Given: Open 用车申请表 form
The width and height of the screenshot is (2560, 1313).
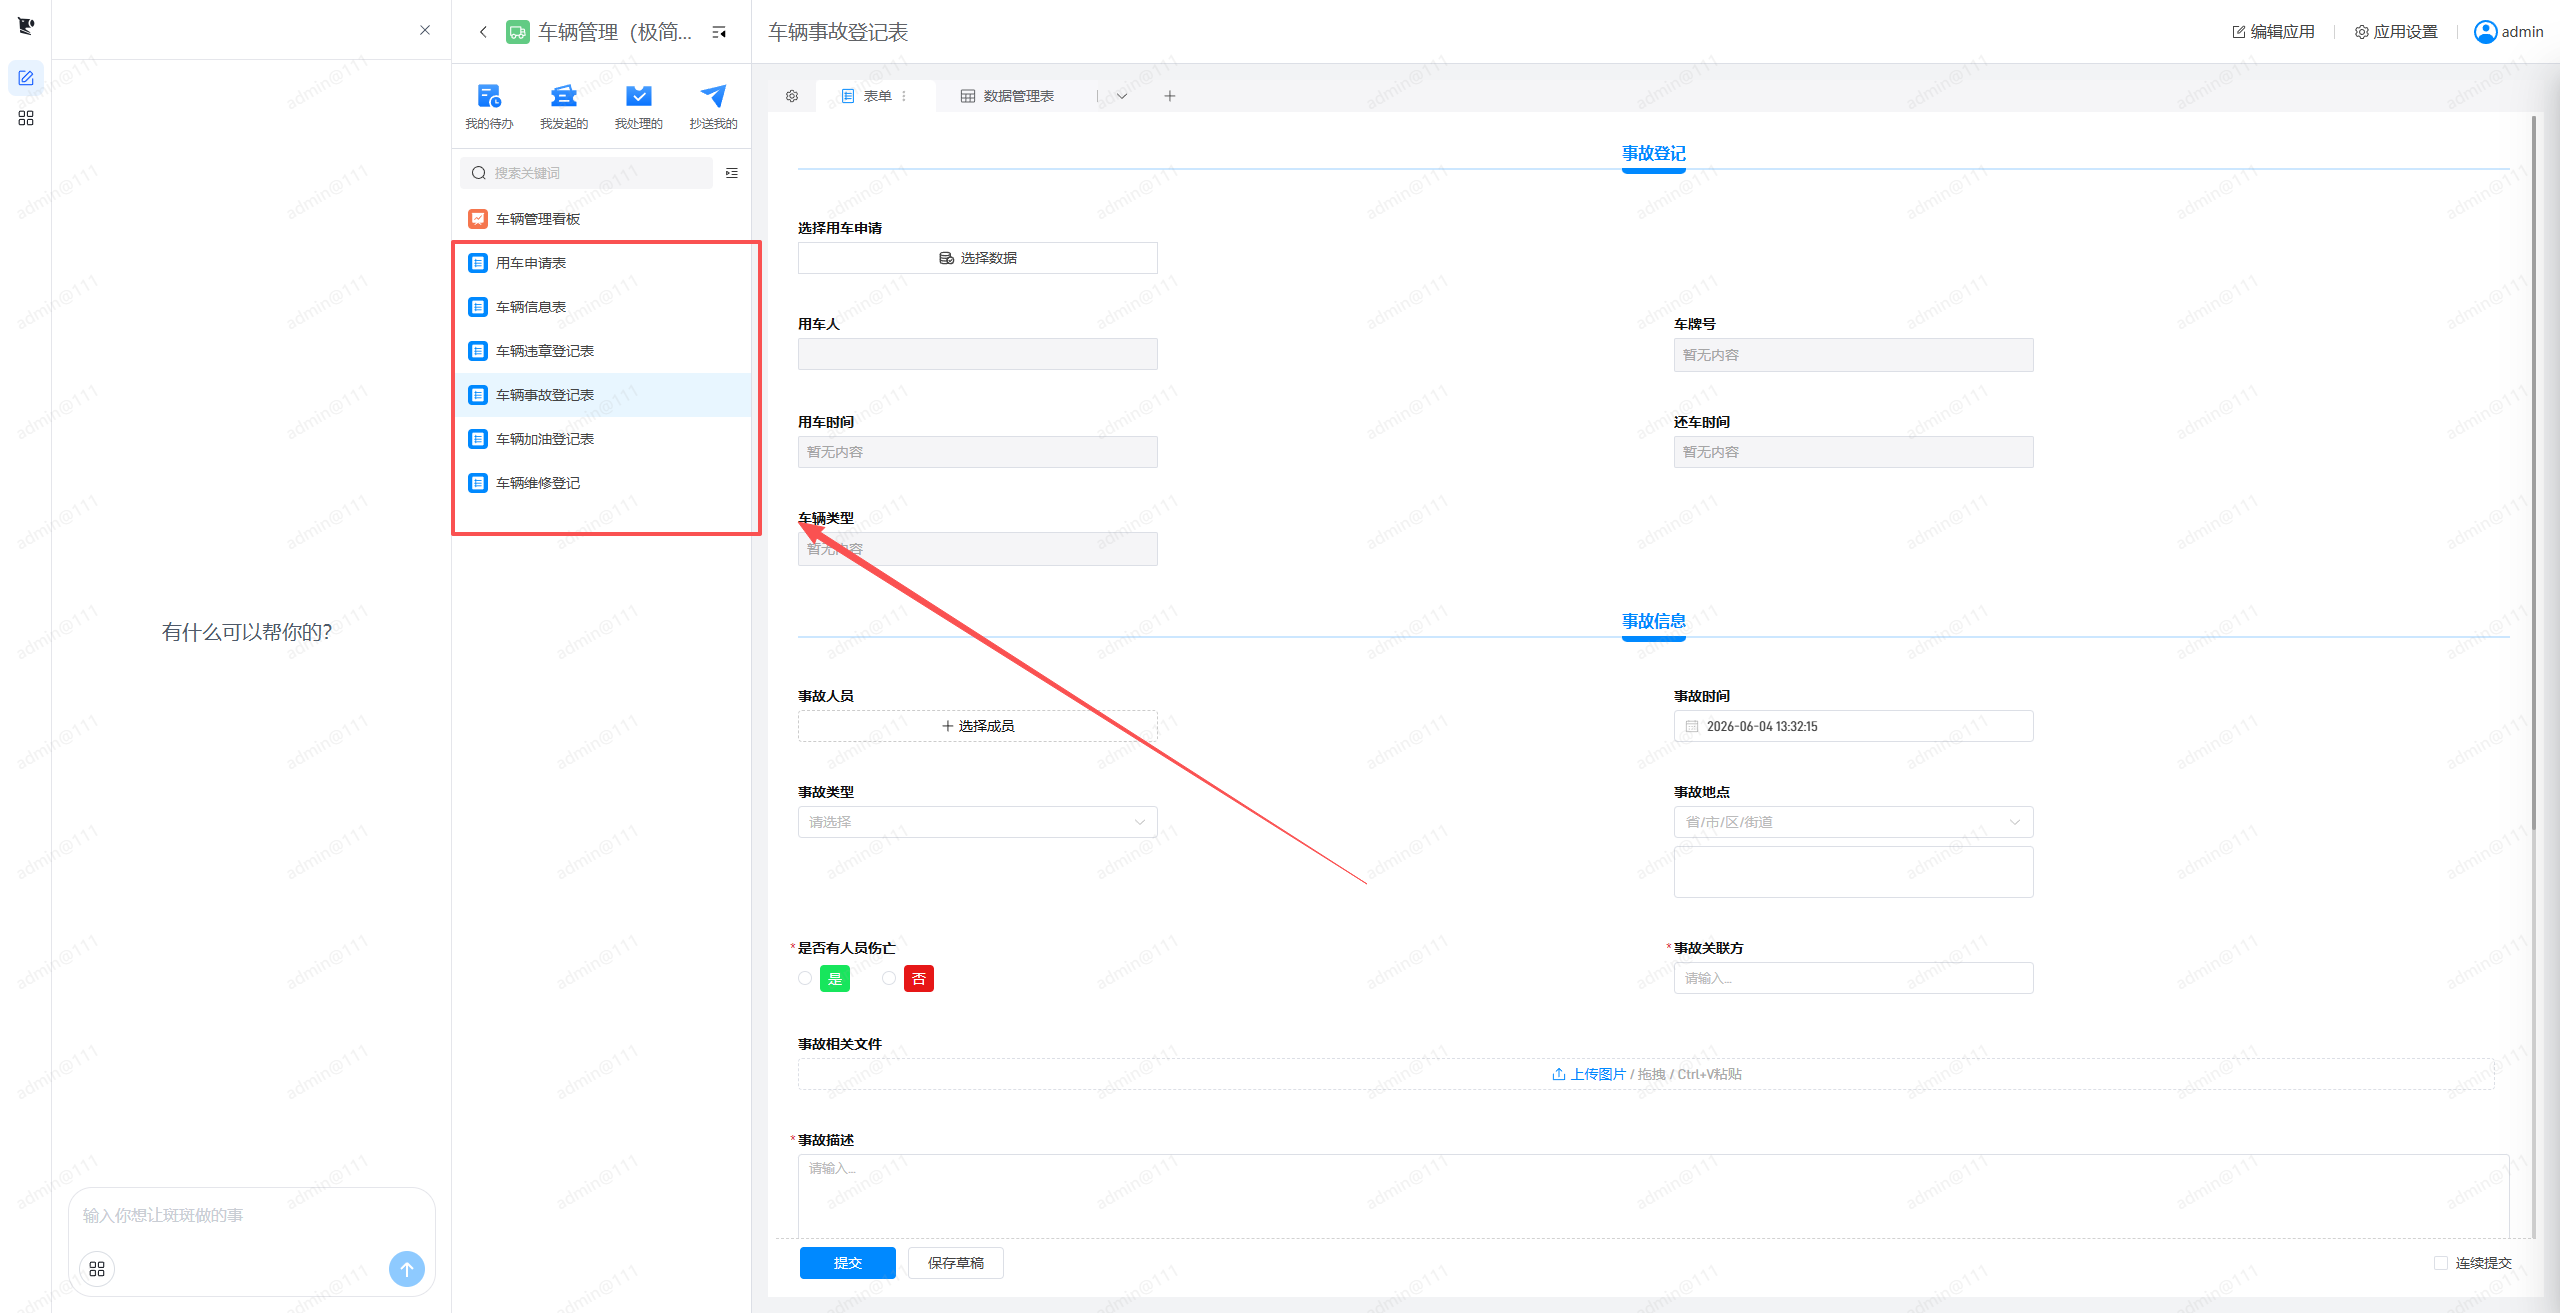Looking at the screenshot, I should click(602, 263).
